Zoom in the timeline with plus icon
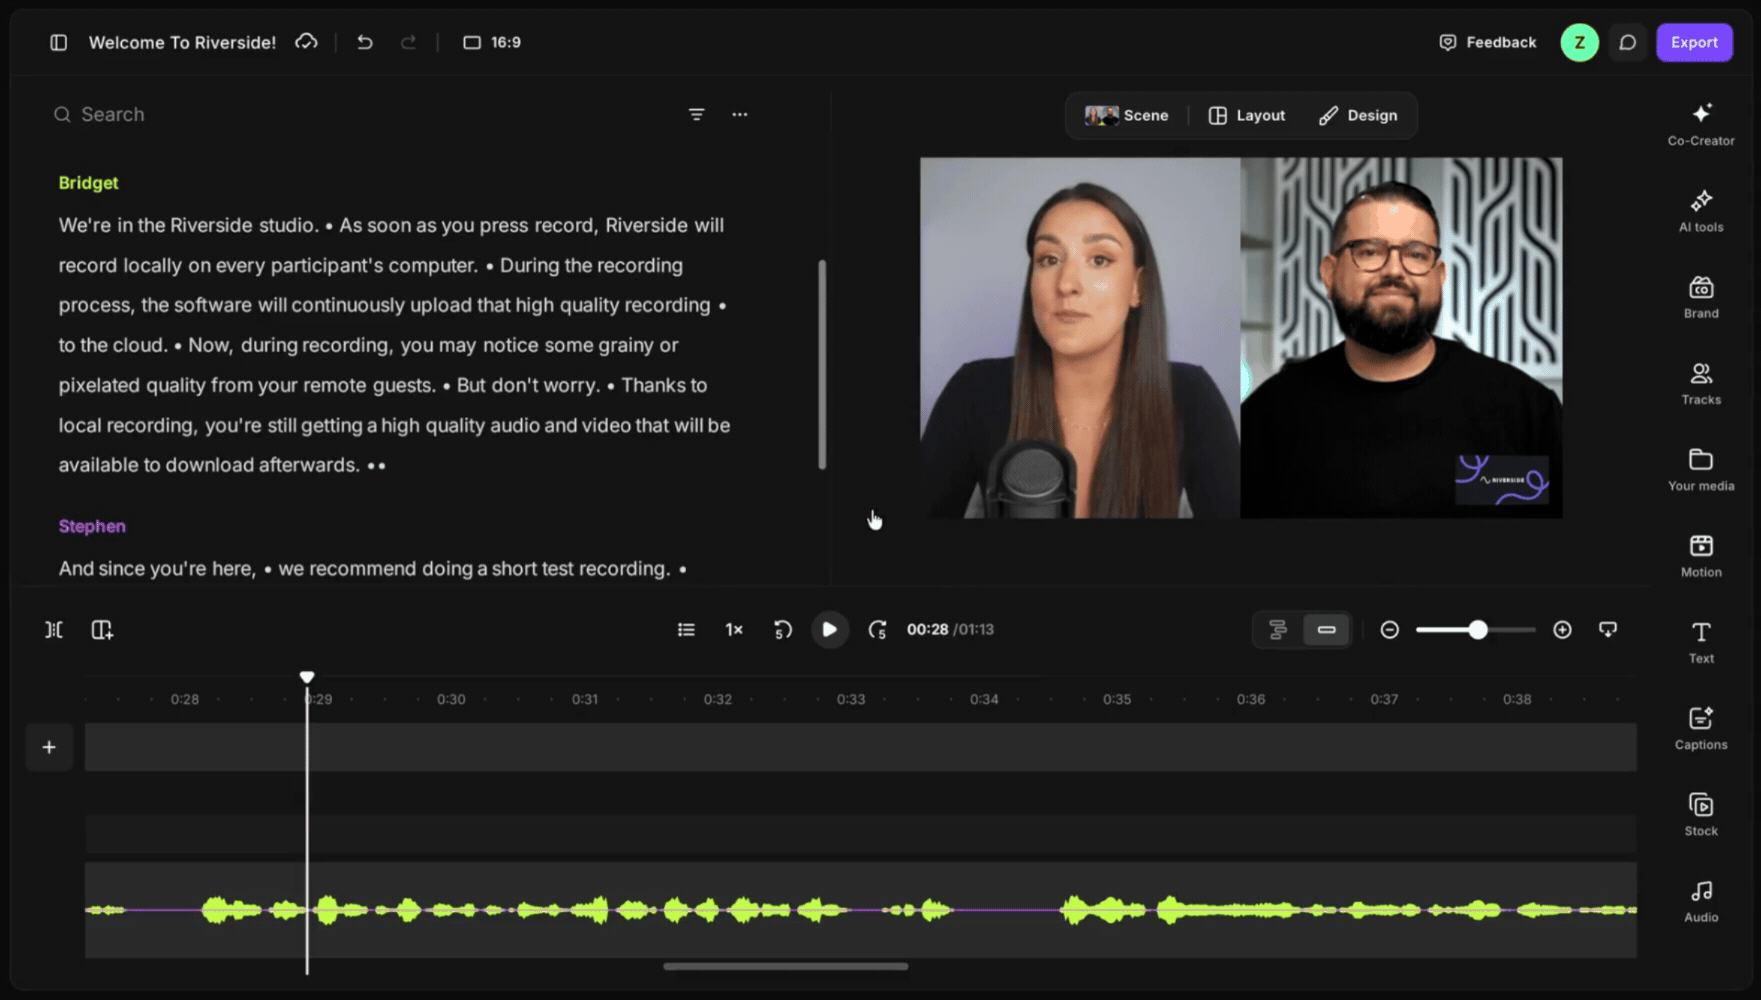This screenshot has width=1761, height=1000. (x=1562, y=629)
